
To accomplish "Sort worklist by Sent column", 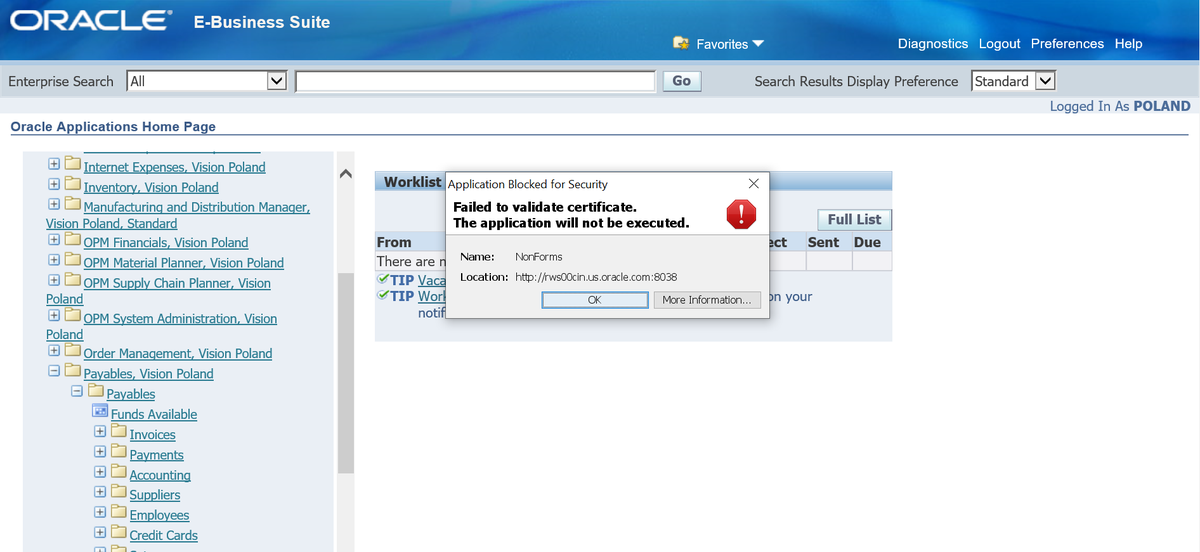I will pyautogui.click(x=824, y=242).
